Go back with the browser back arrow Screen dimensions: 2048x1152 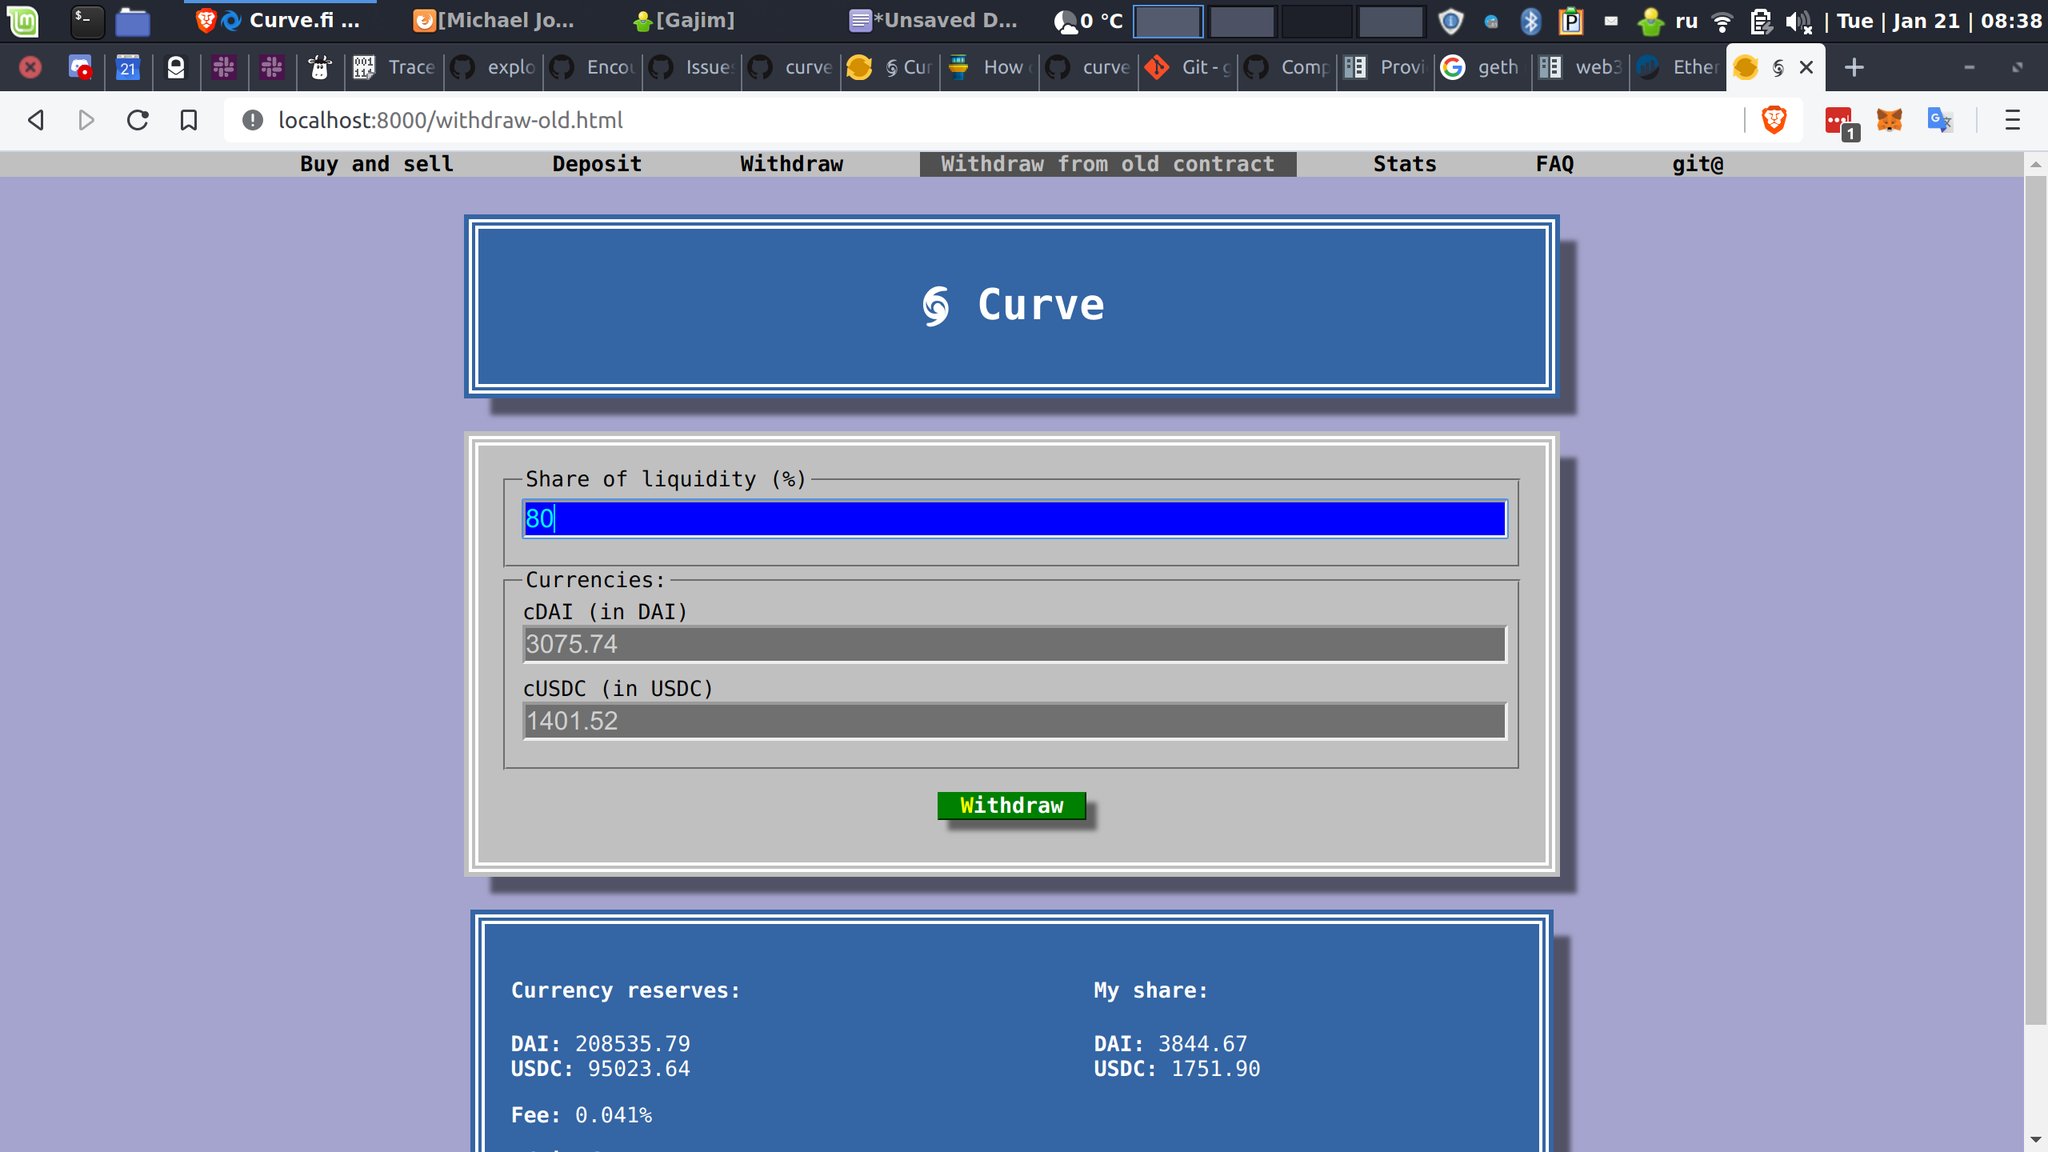36,120
